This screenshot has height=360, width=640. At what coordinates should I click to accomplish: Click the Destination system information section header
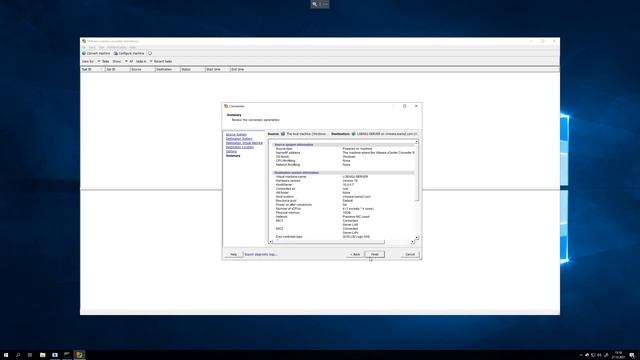point(344,173)
